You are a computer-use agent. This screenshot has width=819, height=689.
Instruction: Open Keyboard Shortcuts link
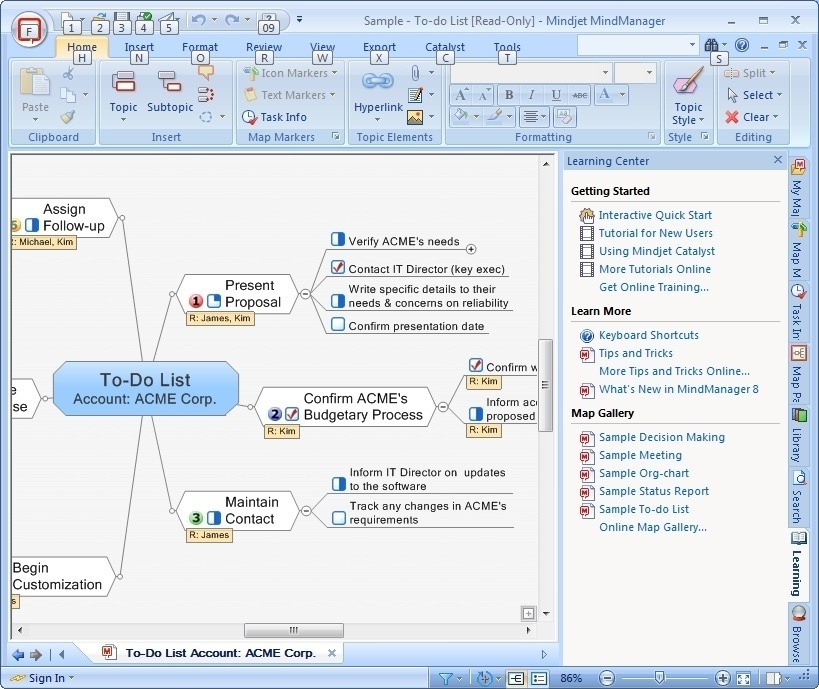pos(648,335)
